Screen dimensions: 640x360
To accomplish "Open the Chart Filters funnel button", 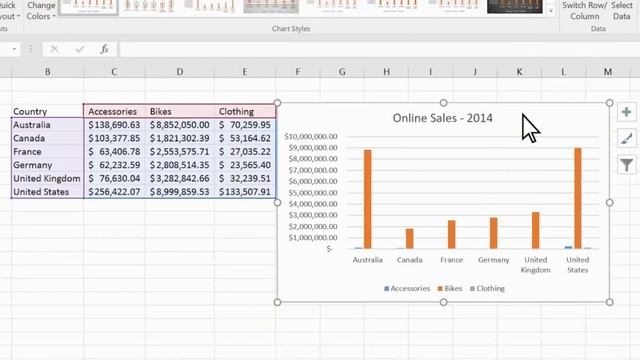I will [627, 165].
